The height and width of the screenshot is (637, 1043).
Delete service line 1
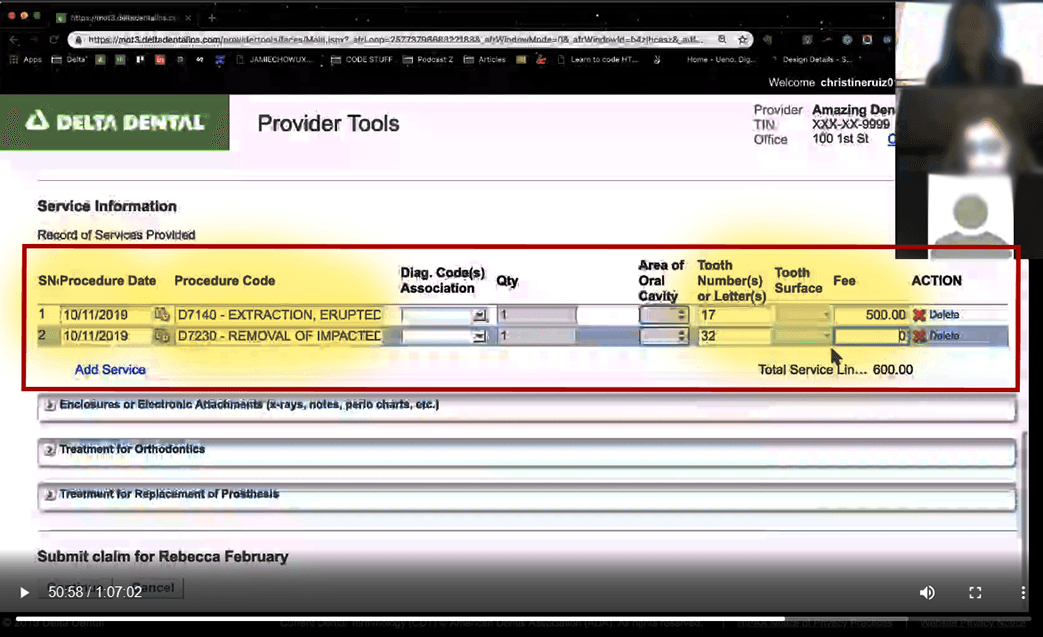937,315
